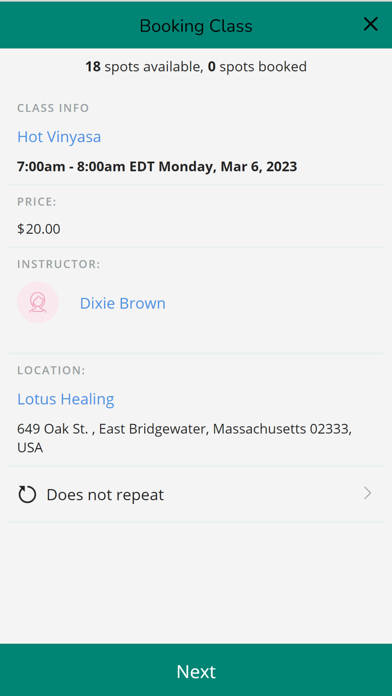Open the Lotus Healing location link
Image resolution: width=392 pixels, height=696 pixels.
coord(66,399)
